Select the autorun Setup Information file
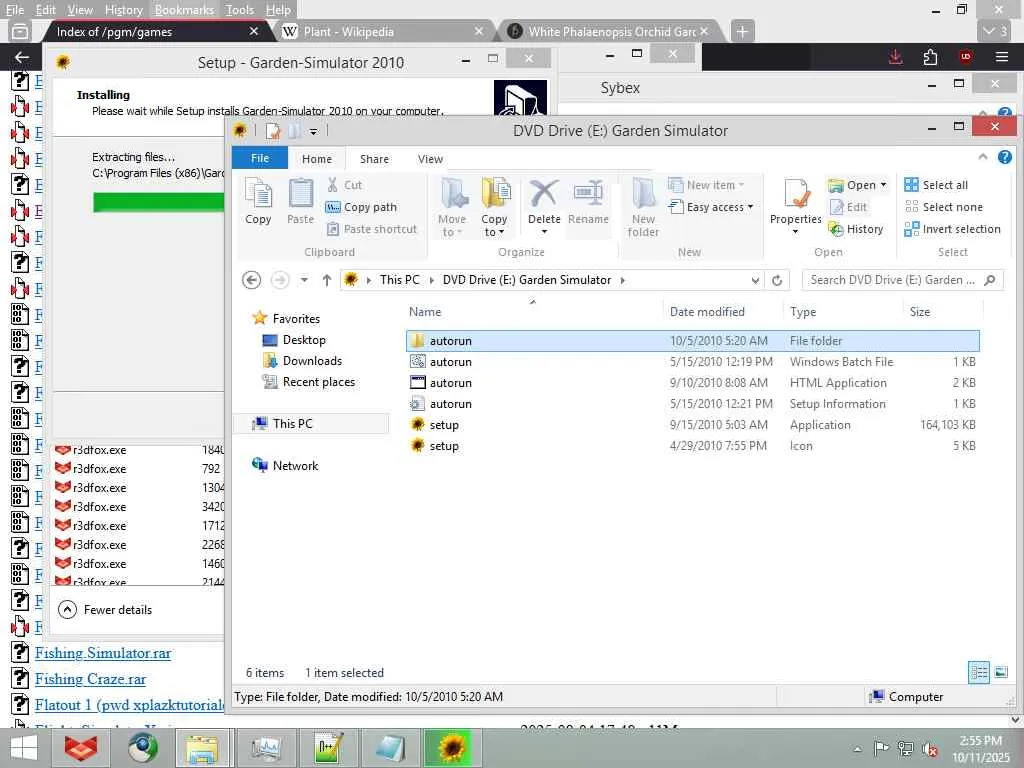The width and height of the screenshot is (1024, 768). tap(692, 404)
